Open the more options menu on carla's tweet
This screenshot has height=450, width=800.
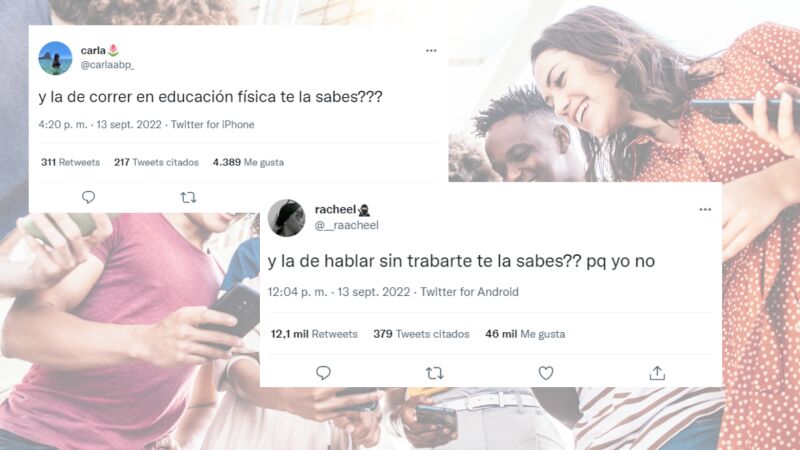point(431,51)
